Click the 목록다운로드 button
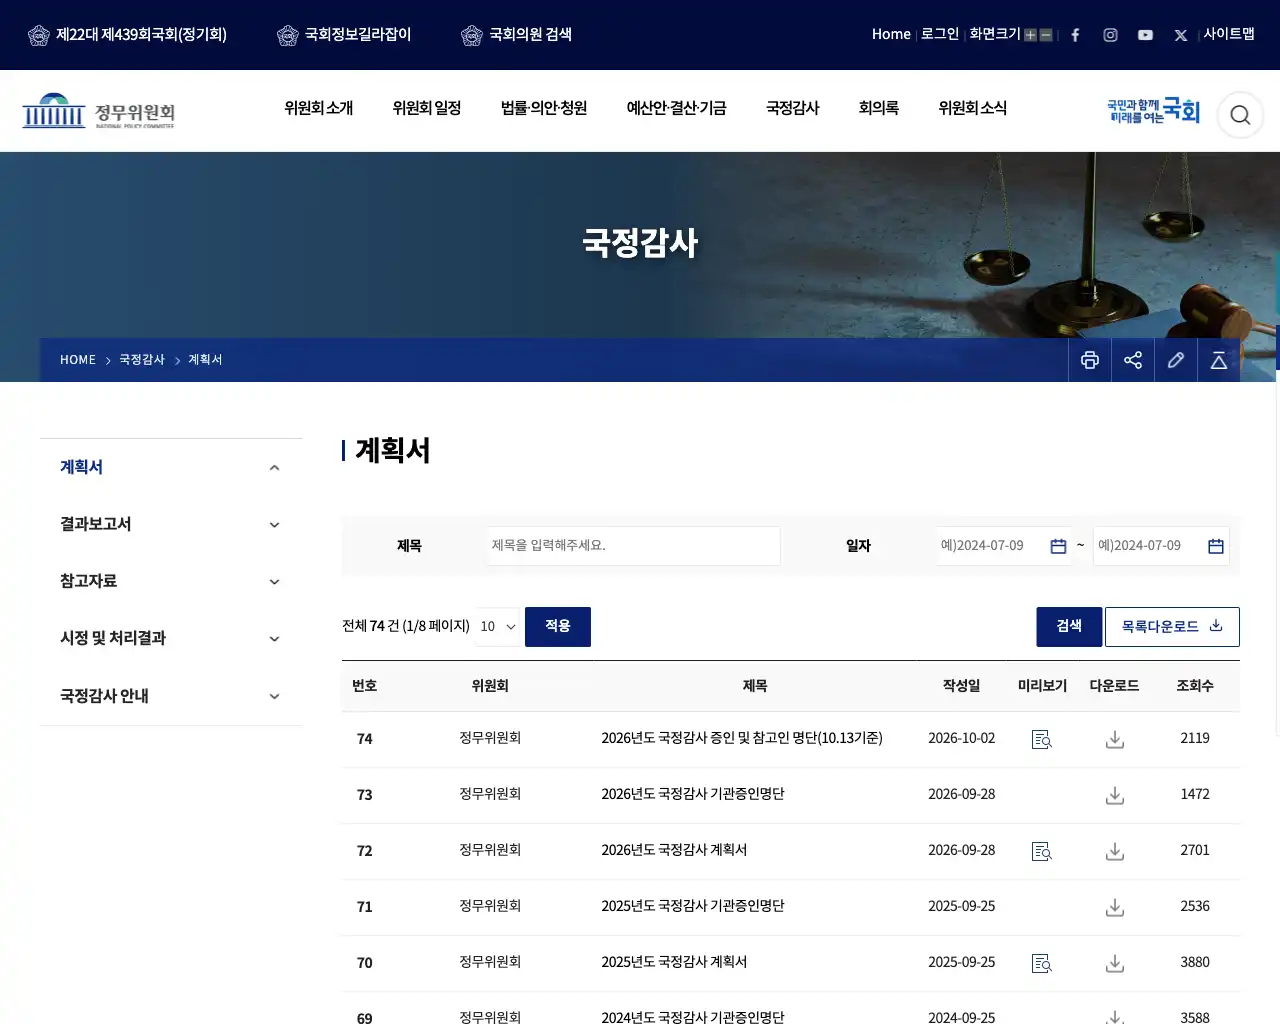This screenshot has height=1024, width=1280. point(1172,626)
